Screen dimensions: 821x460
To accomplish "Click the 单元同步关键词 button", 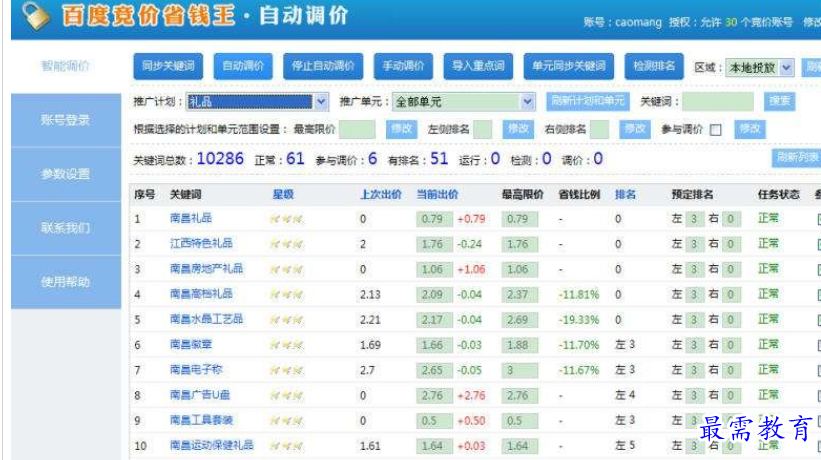I will [569, 66].
